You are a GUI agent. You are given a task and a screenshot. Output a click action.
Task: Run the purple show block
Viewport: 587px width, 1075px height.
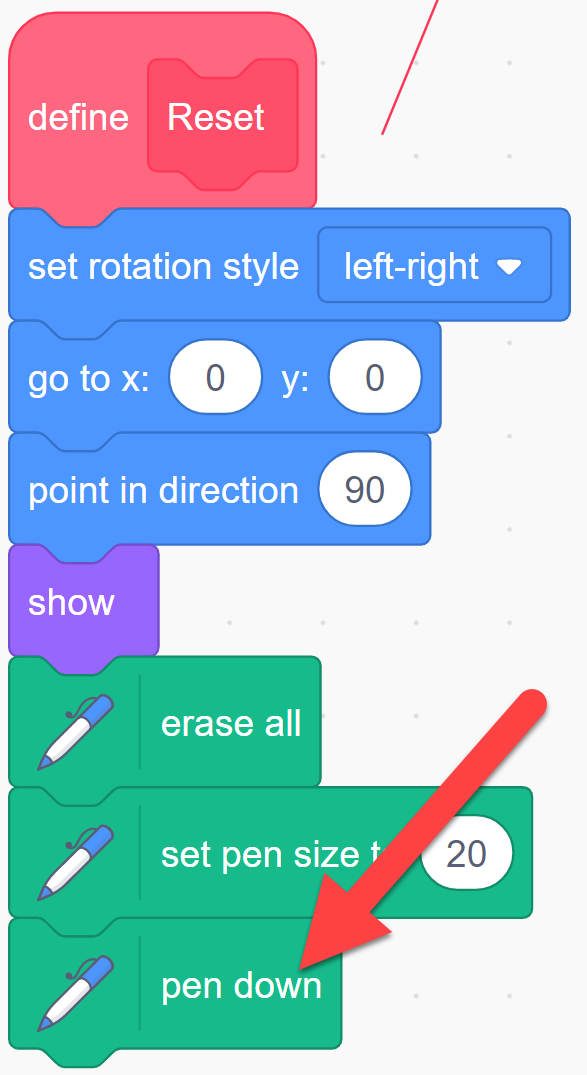point(84,601)
